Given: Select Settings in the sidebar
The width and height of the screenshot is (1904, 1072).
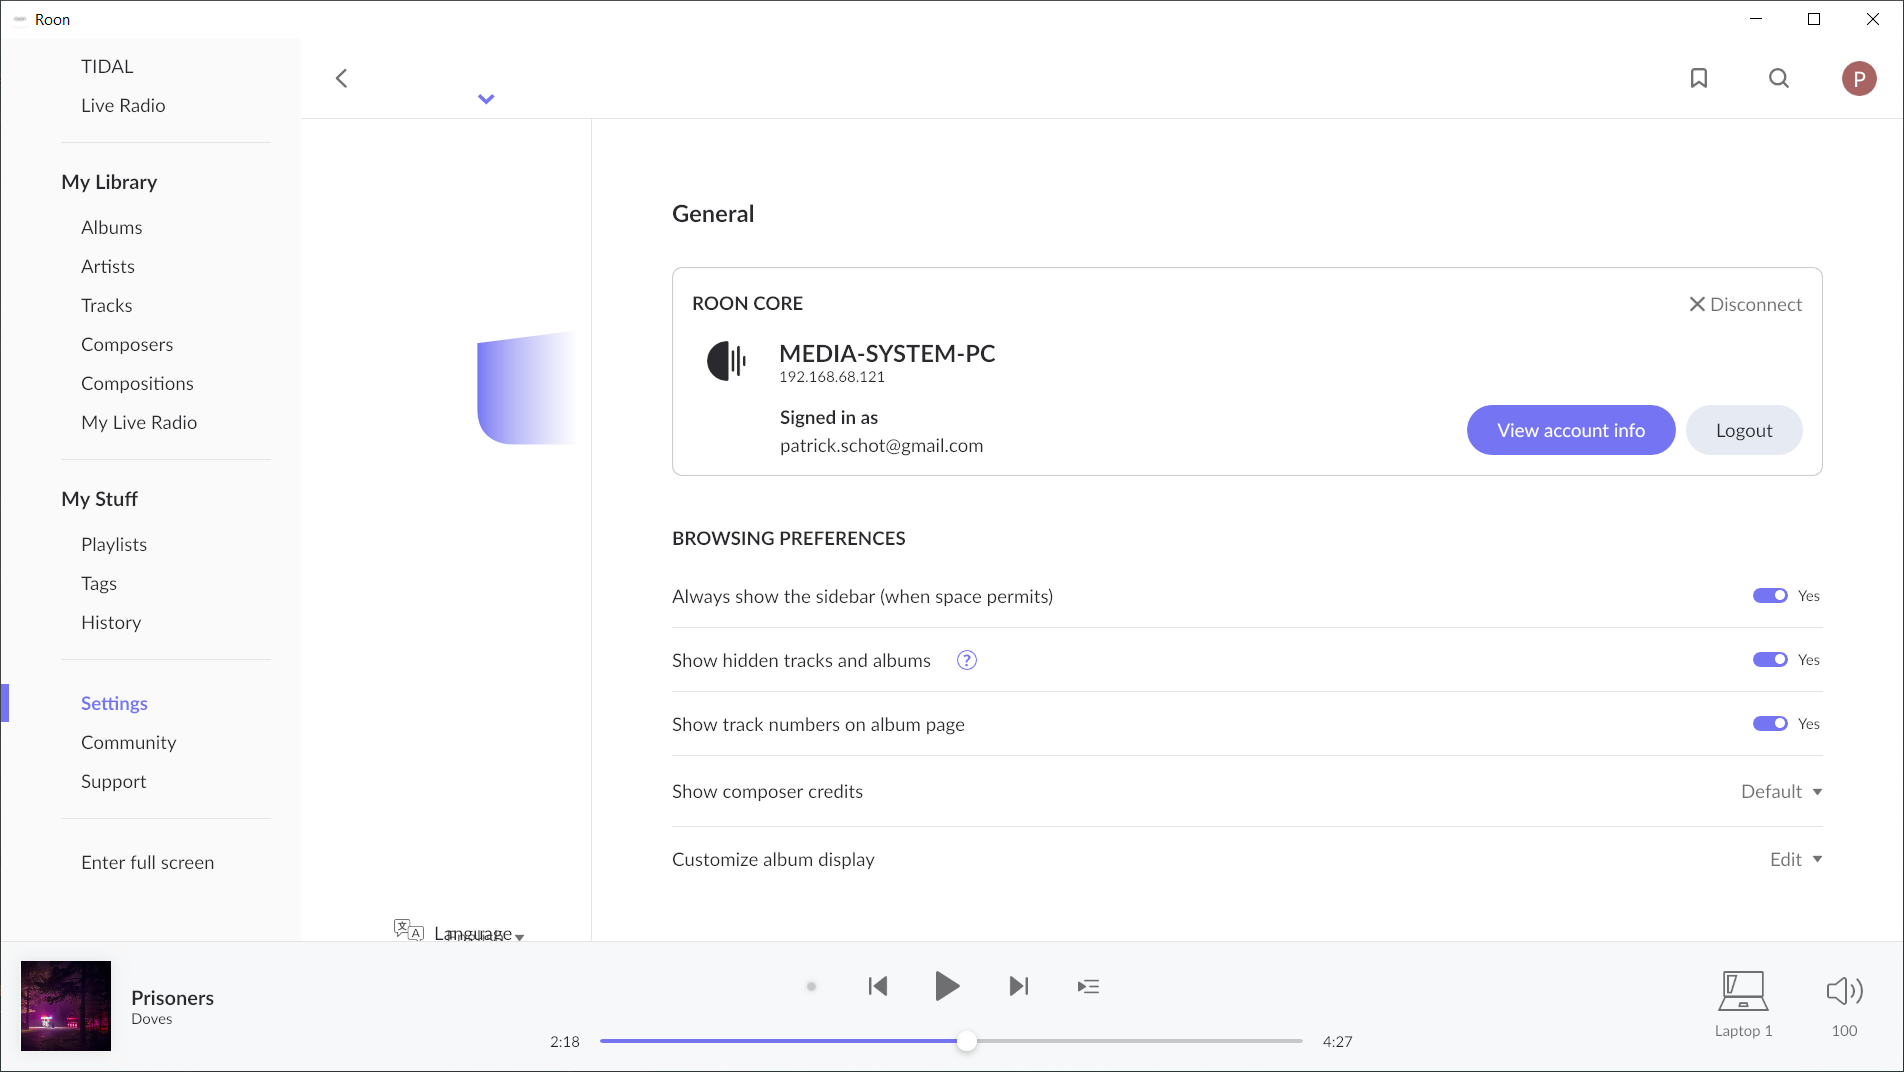Looking at the screenshot, I should (114, 703).
